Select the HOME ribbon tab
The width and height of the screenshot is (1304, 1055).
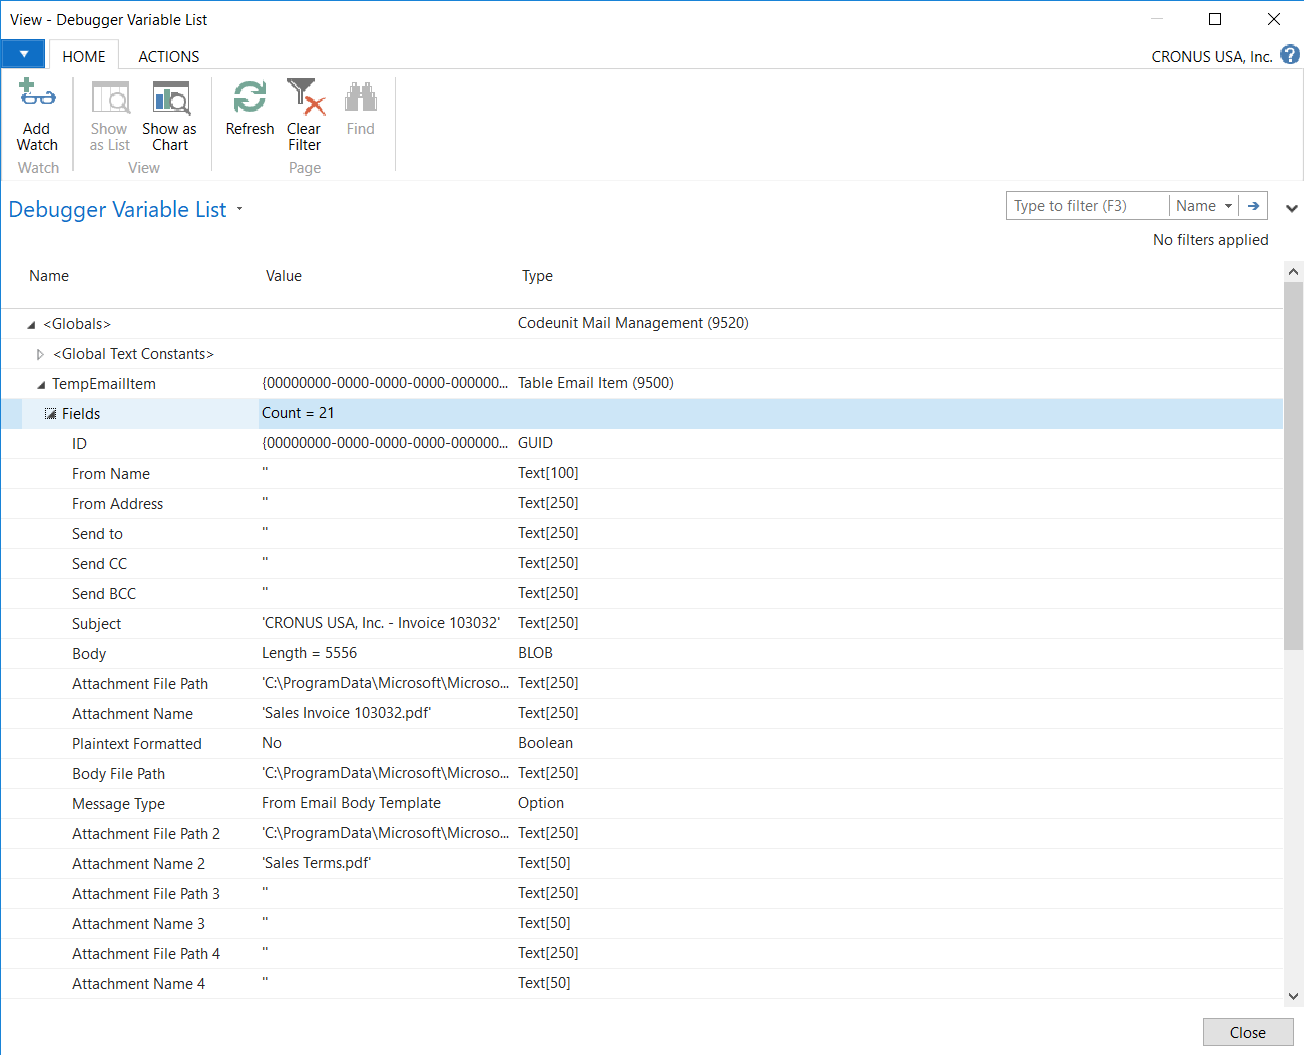84,57
